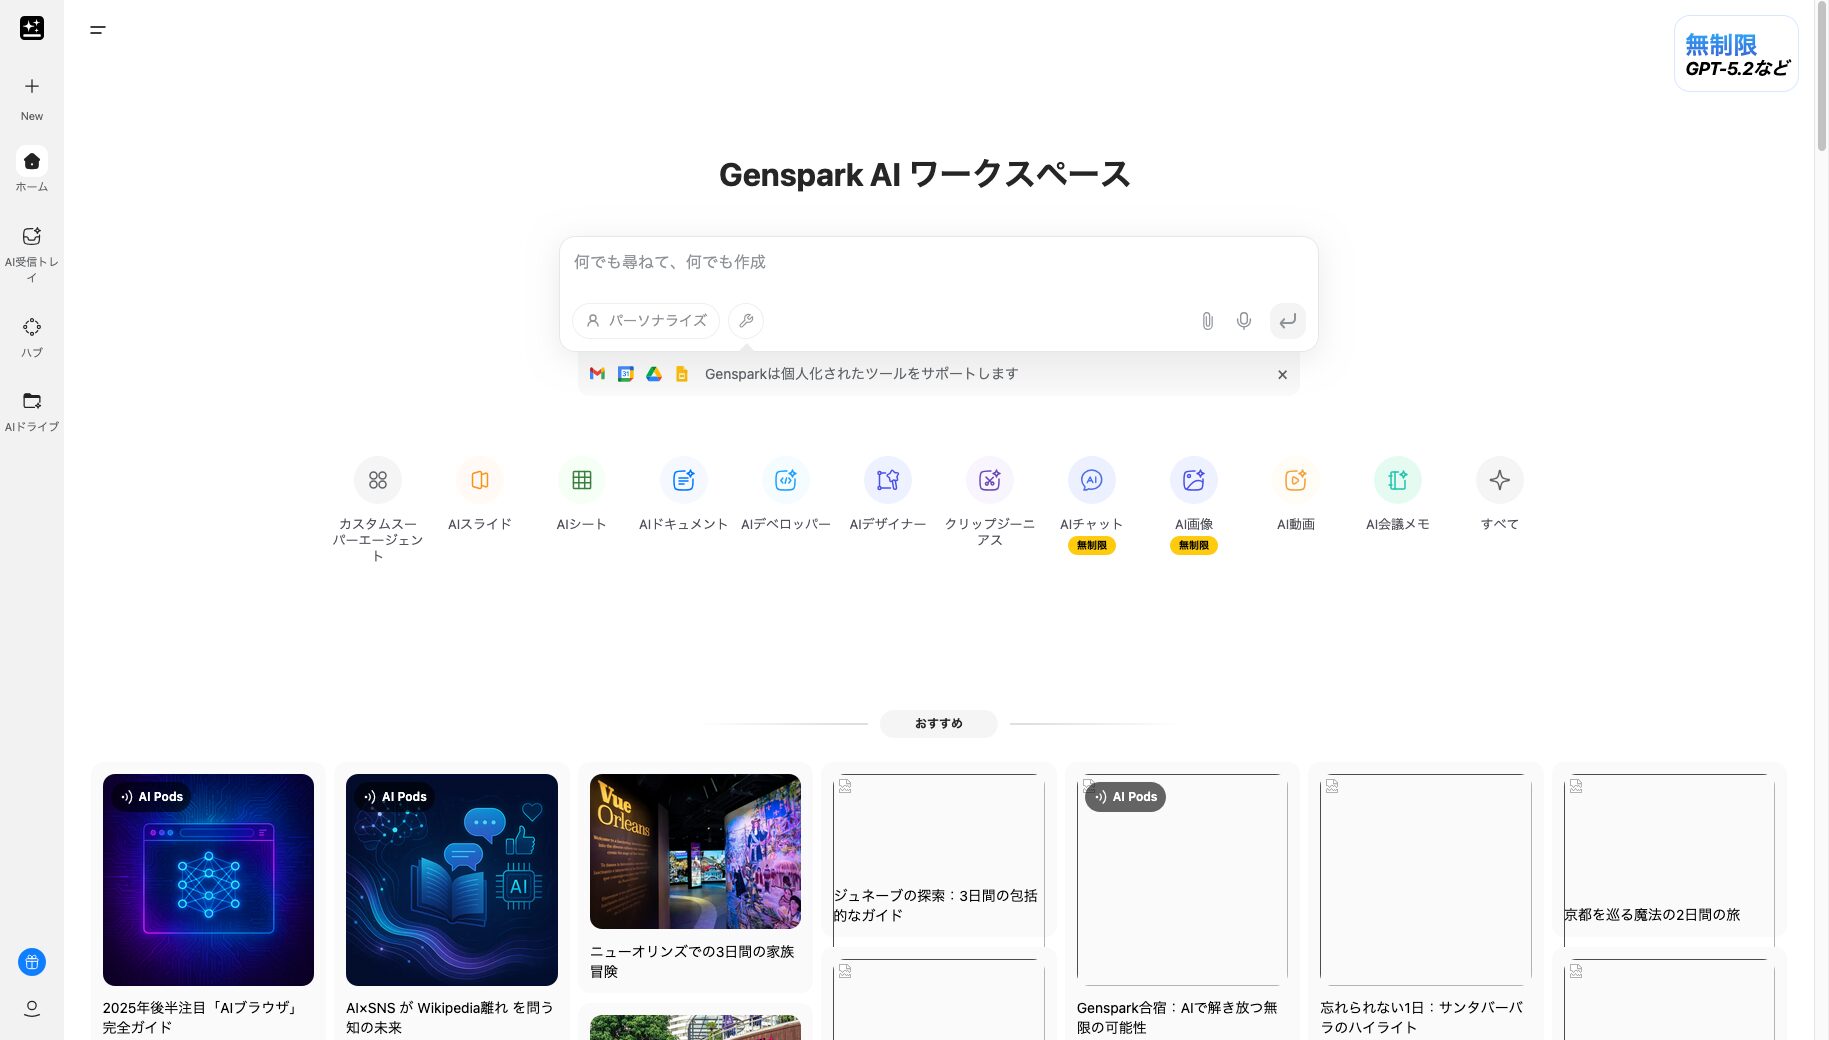Open the AIデベロッパー tool

click(x=786, y=480)
